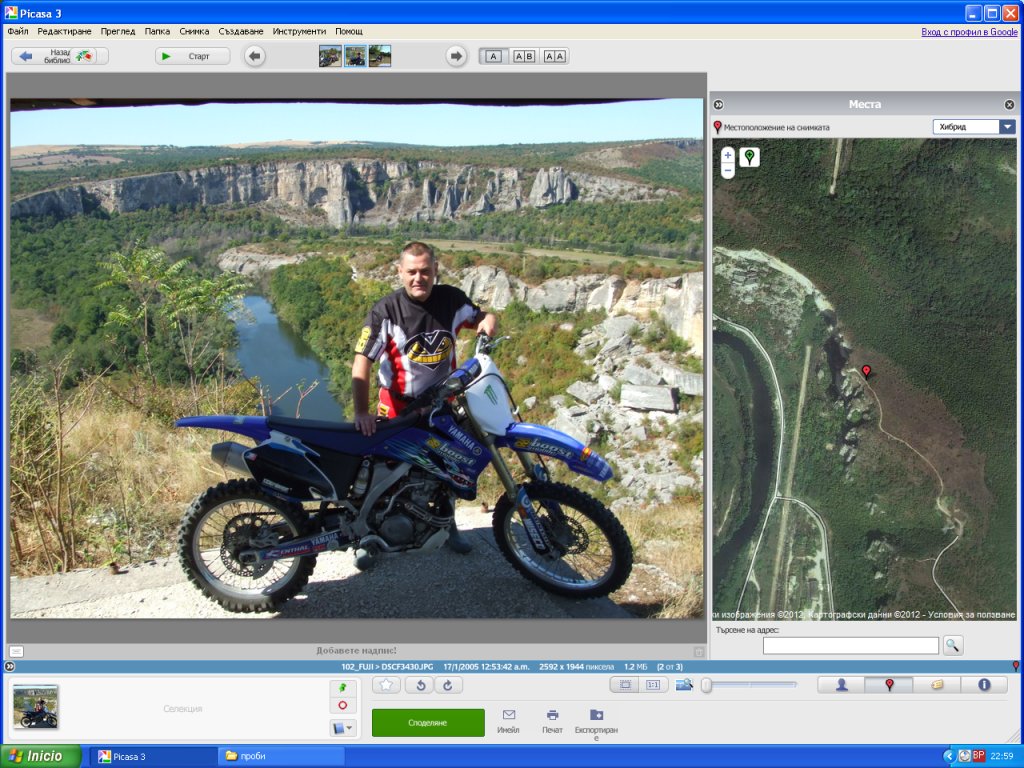Click magnifier icon beside the zoom slider
The image size is (1024, 768).
[x=684, y=684]
